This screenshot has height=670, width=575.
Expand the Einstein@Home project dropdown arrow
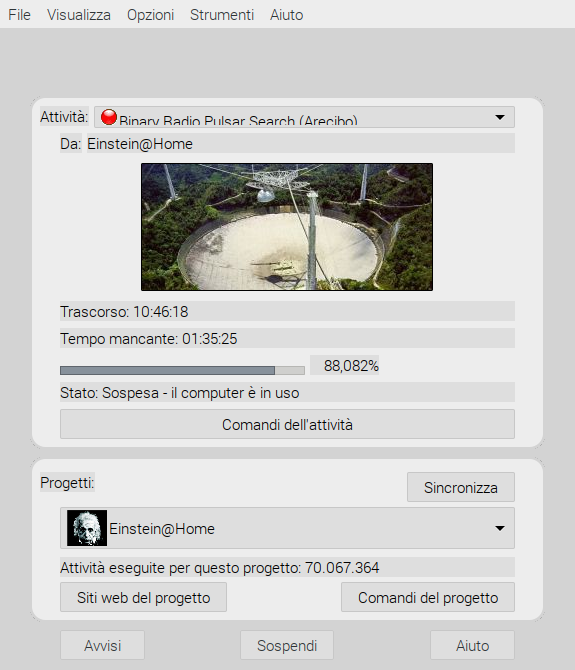point(499,528)
